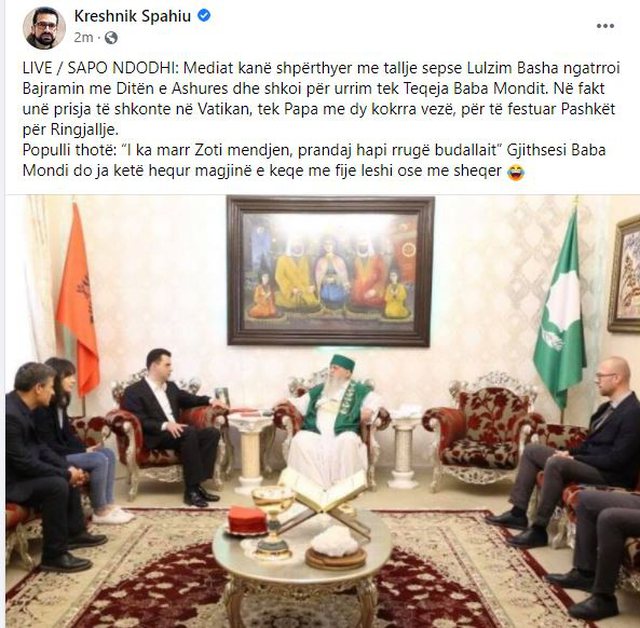Click the orange flag in the photo
This screenshot has height=628, width=640.
(78, 300)
